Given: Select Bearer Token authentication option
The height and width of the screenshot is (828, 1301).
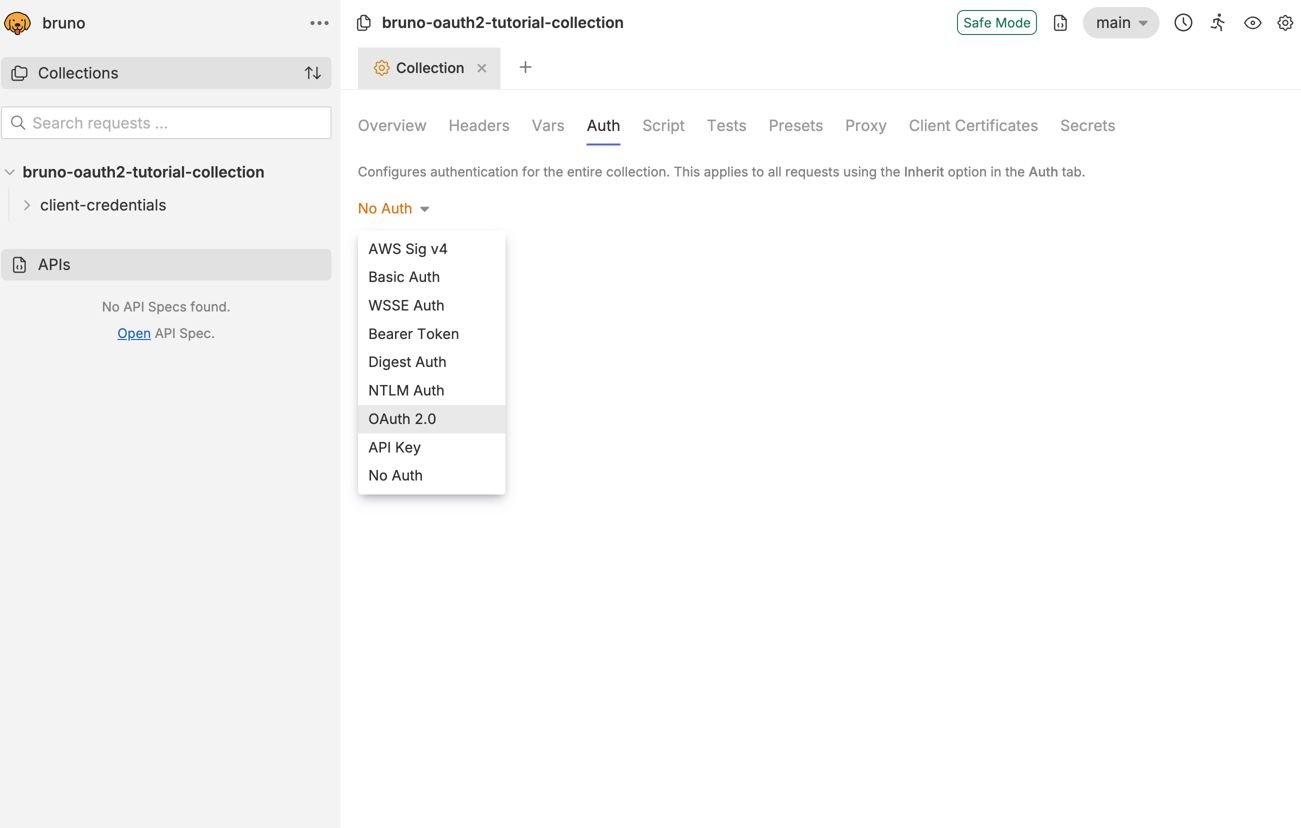Looking at the screenshot, I should coord(413,333).
